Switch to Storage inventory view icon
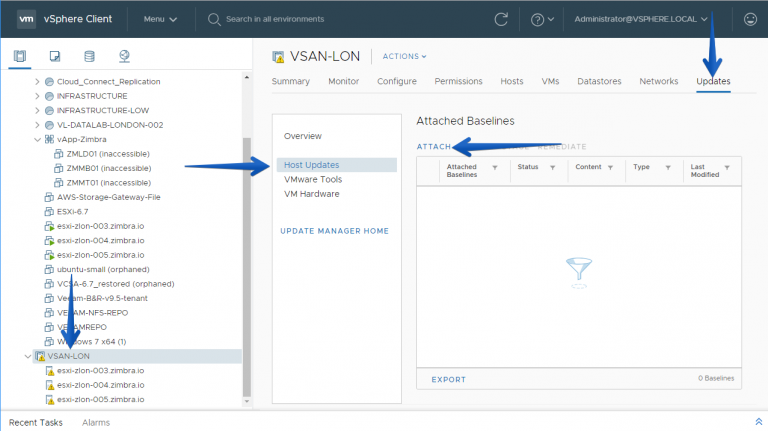 point(89,56)
